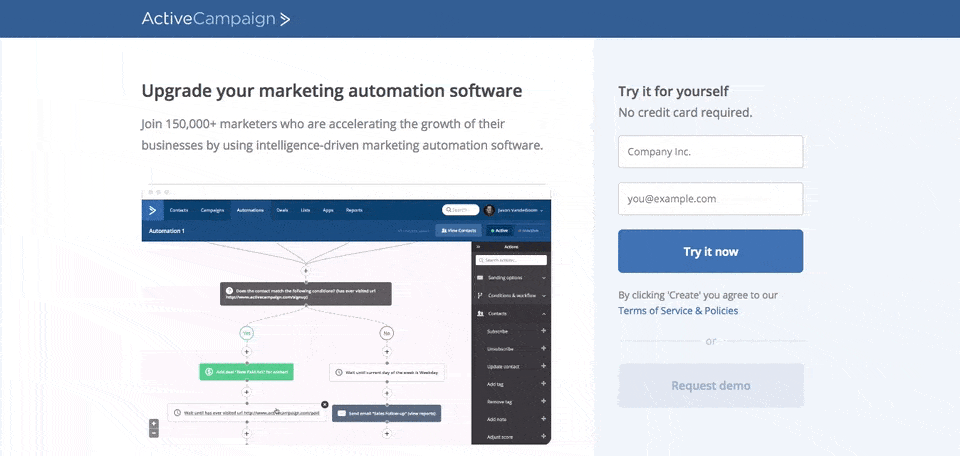Viewport: 960px width, 456px height.
Task: Click the plus next to Adjust score
Action: pyautogui.click(x=543, y=437)
